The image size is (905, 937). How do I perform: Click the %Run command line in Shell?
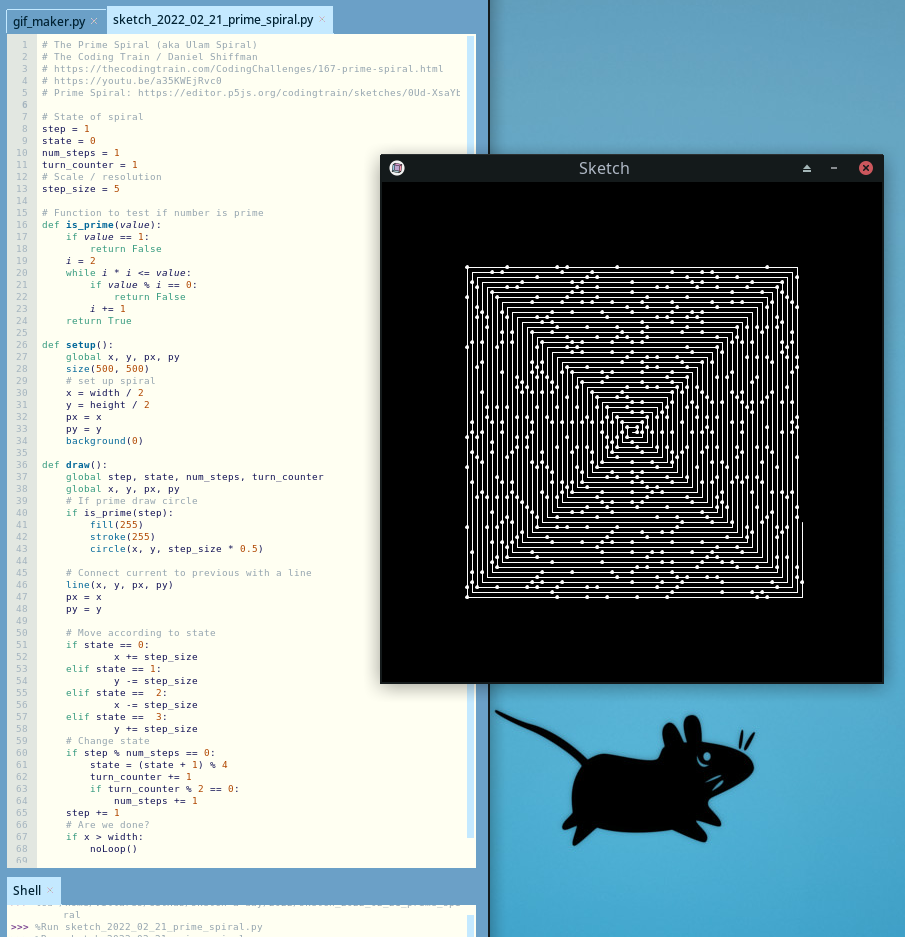click(150, 927)
